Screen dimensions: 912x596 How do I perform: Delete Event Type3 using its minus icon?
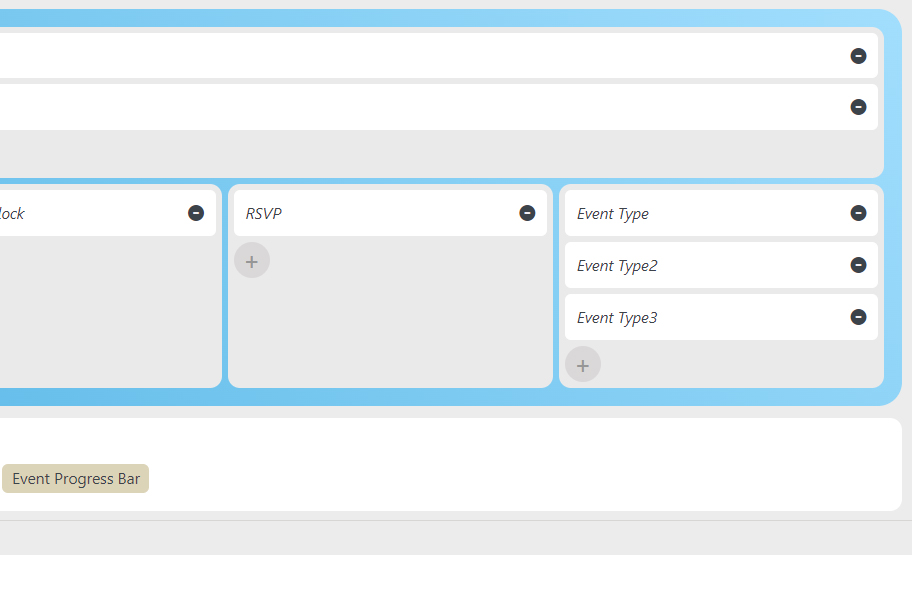(858, 317)
